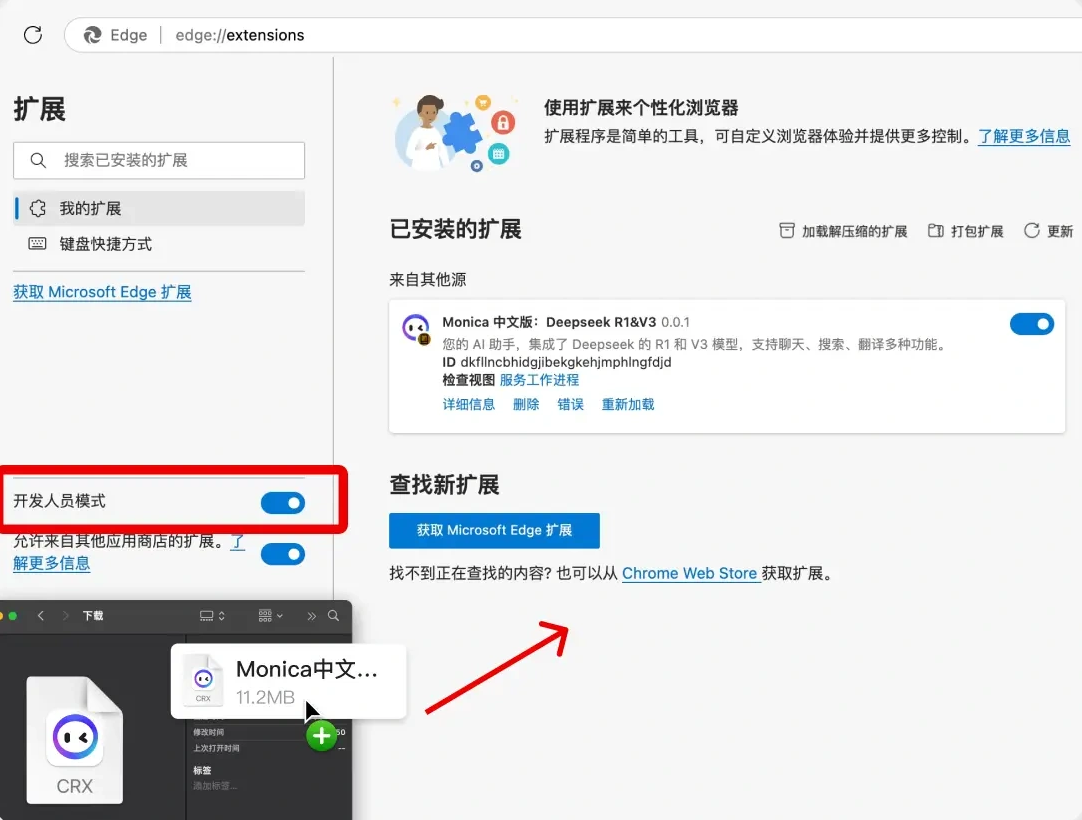Viewport: 1082px width, 820px height.
Task: Click the Finder search icon
Action: click(x=333, y=616)
